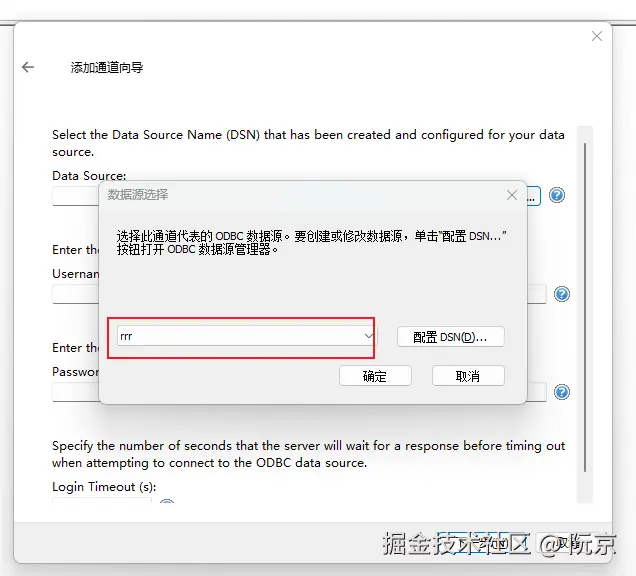Click the Data Source browse (...) button
The height and width of the screenshot is (576, 636).
click(533, 196)
